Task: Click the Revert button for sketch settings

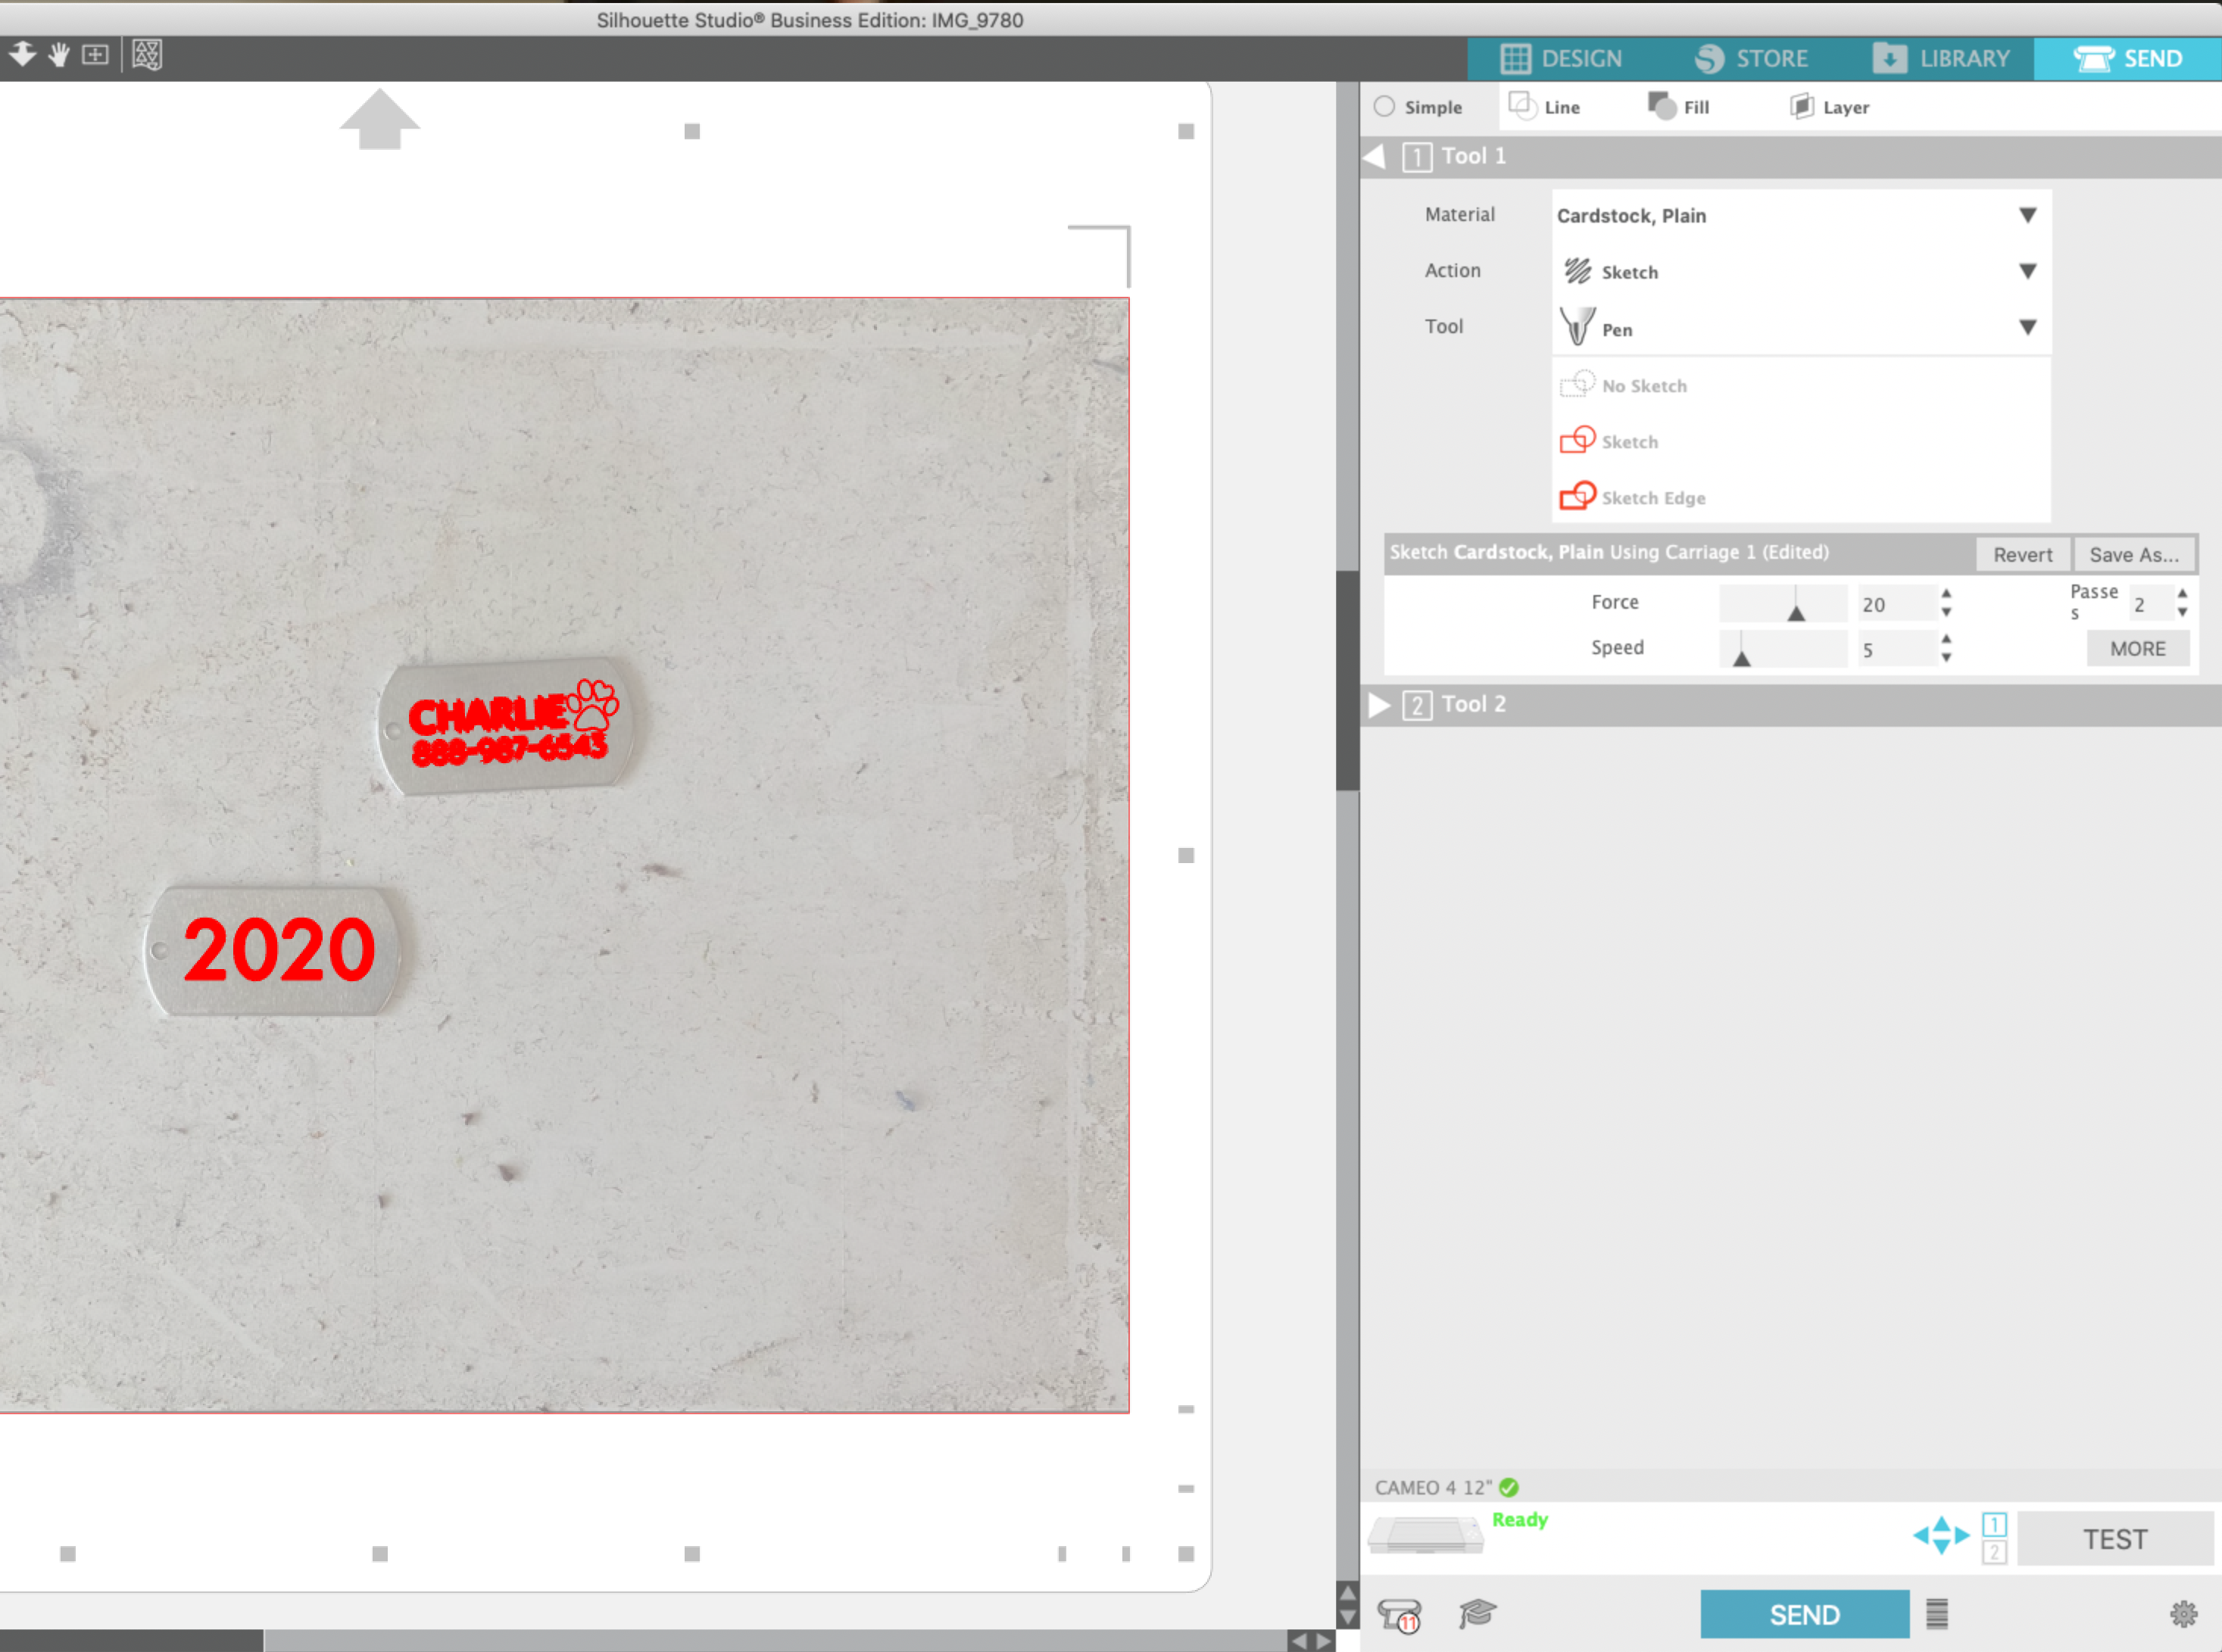Action: 2023,554
